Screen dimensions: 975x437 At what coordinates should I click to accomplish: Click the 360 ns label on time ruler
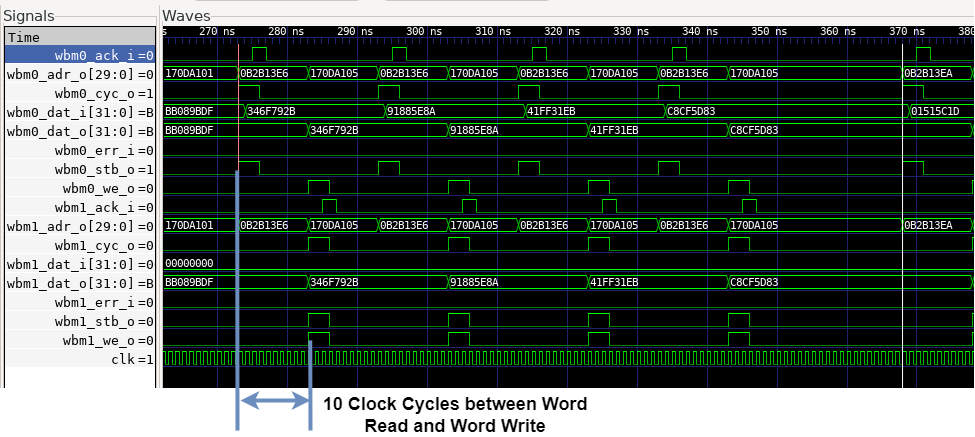click(x=838, y=31)
